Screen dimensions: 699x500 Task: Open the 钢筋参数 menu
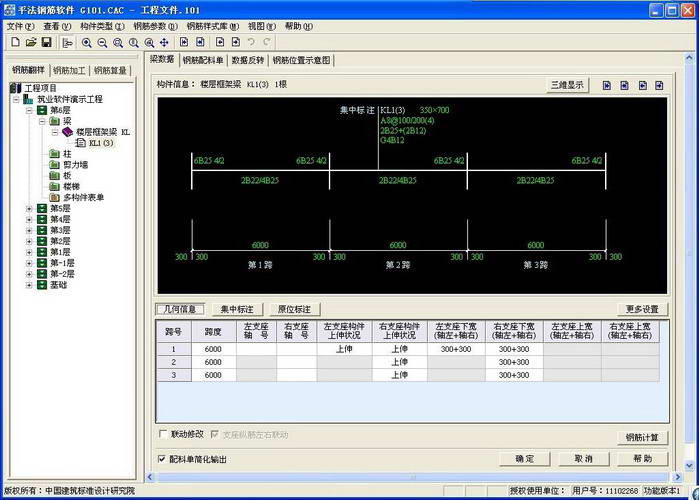(155, 26)
